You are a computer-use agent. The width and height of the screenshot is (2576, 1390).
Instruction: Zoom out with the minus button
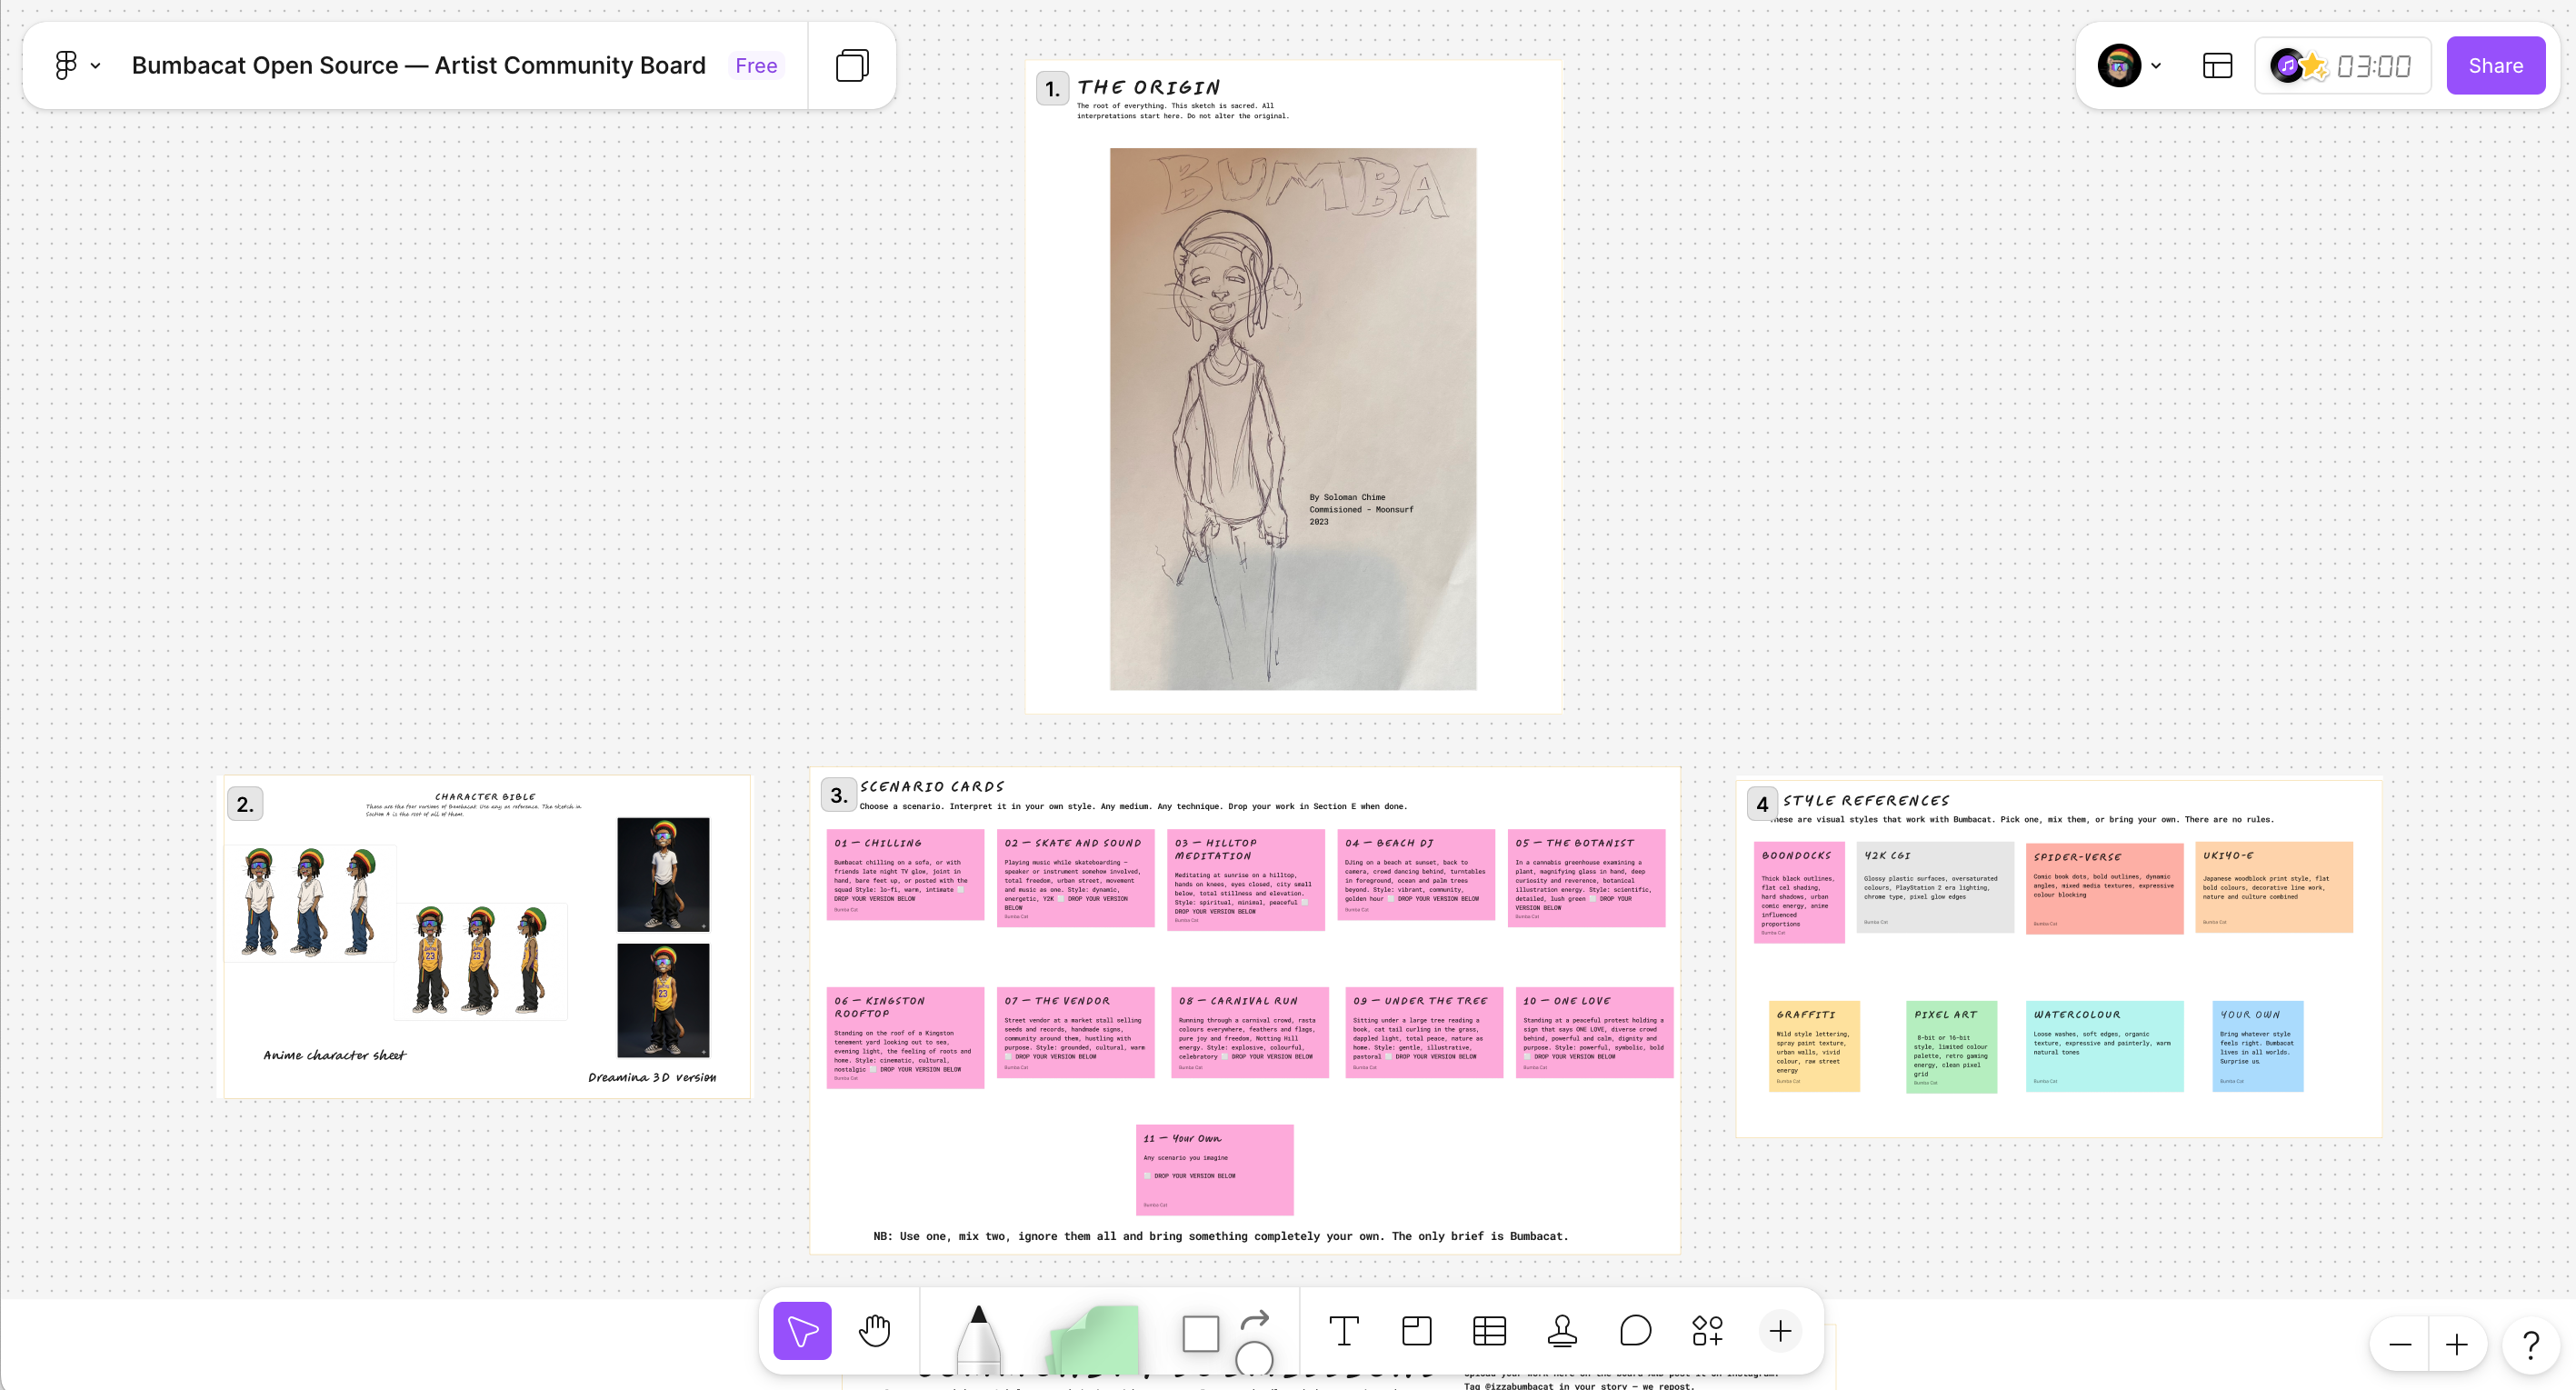2400,1345
